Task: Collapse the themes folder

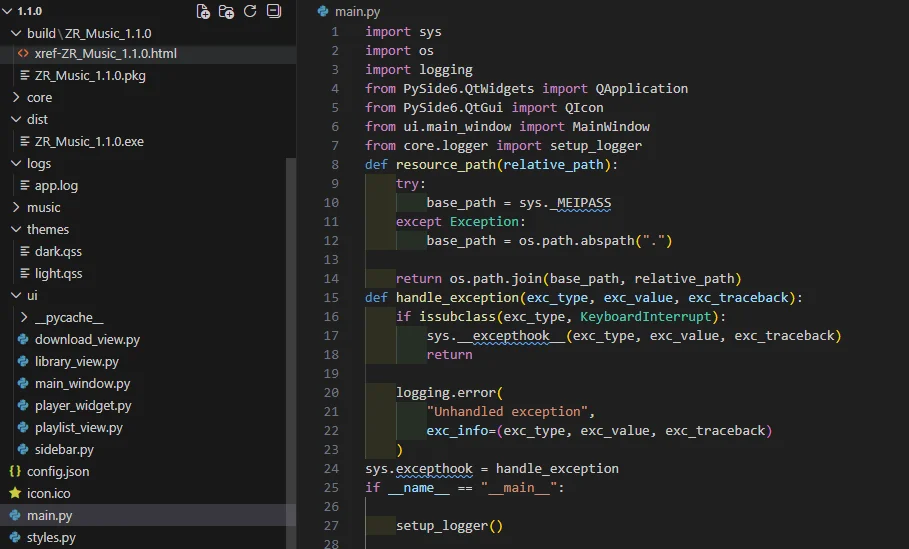Action: click(x=47, y=229)
